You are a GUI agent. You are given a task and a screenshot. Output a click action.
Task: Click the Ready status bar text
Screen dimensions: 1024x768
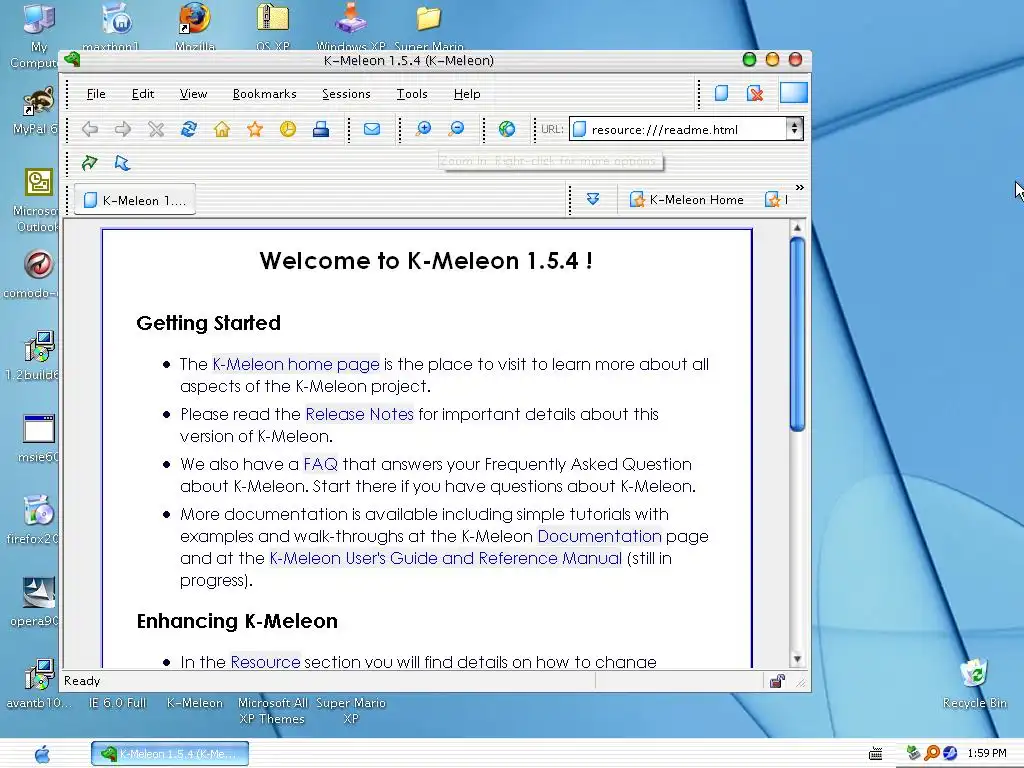coord(82,680)
